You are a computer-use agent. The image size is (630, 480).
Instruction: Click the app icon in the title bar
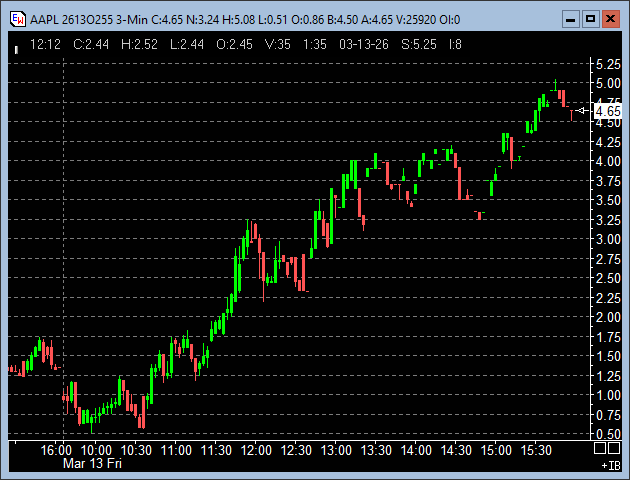point(15,18)
